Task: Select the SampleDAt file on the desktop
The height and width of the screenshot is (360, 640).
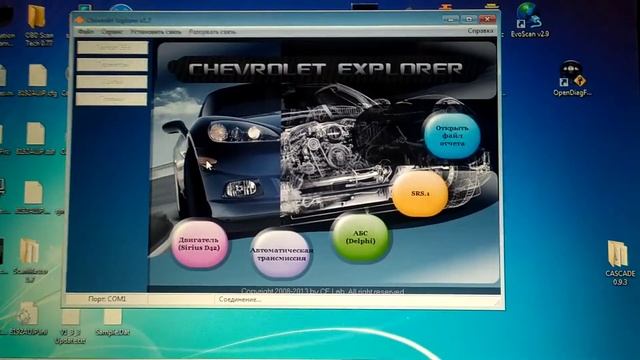Action: click(112, 322)
